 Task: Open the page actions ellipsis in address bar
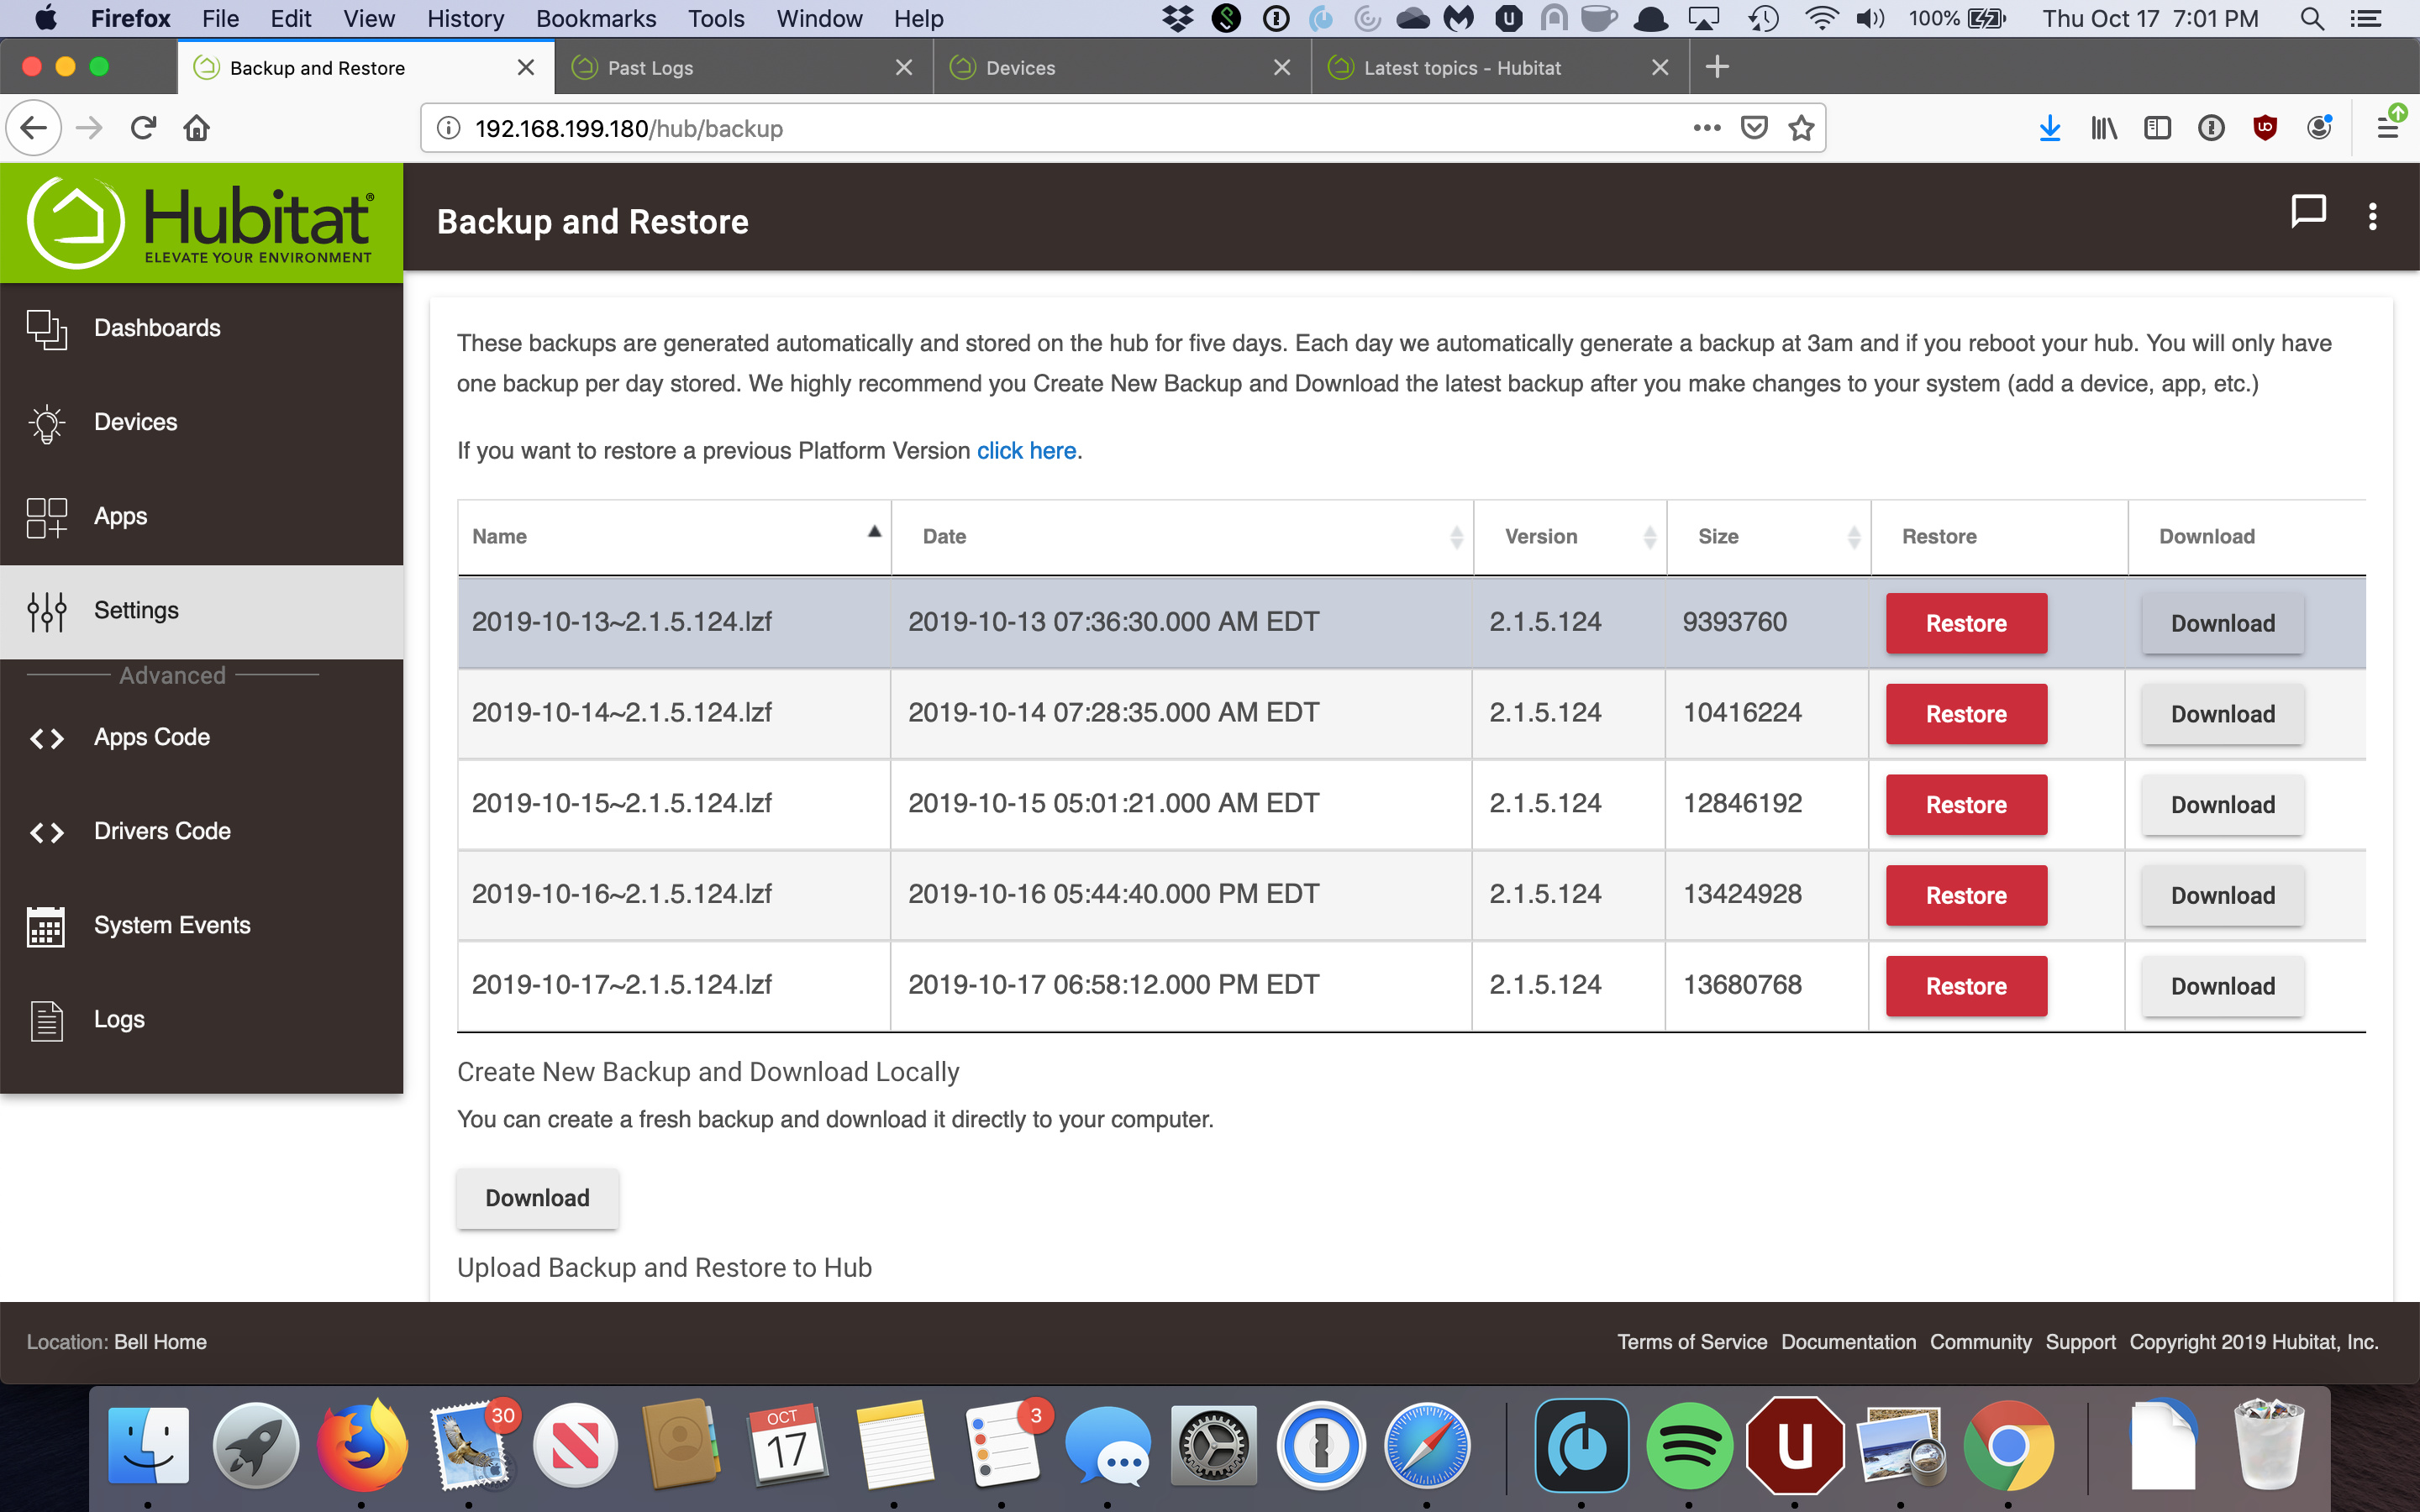[x=1707, y=128]
